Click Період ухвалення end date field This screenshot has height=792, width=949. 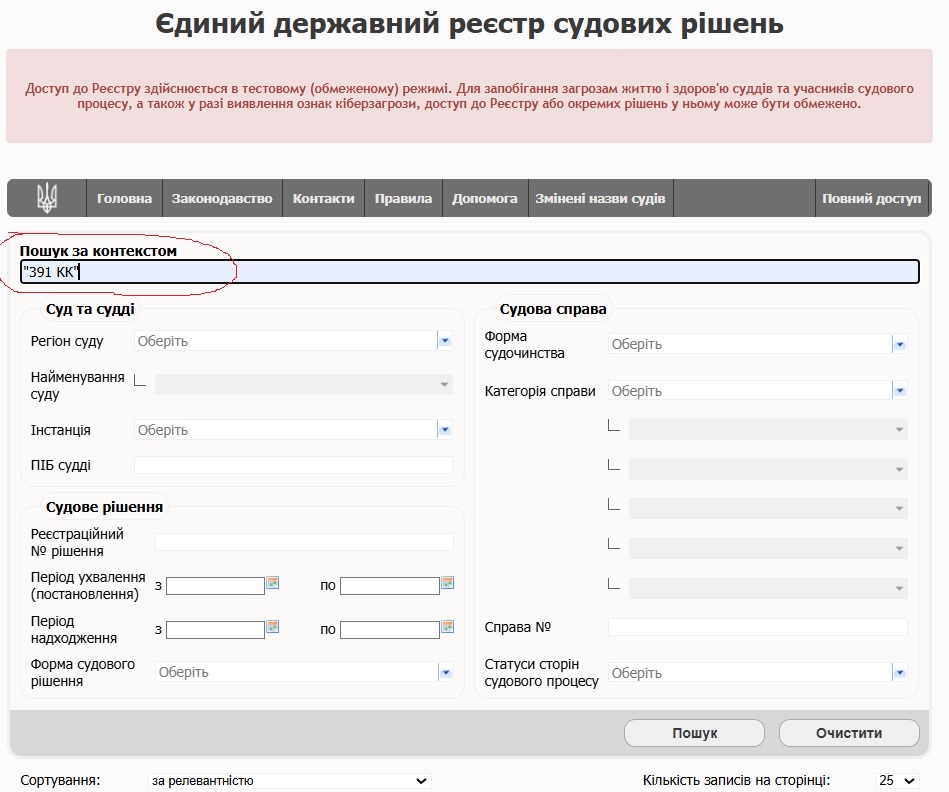[390, 586]
